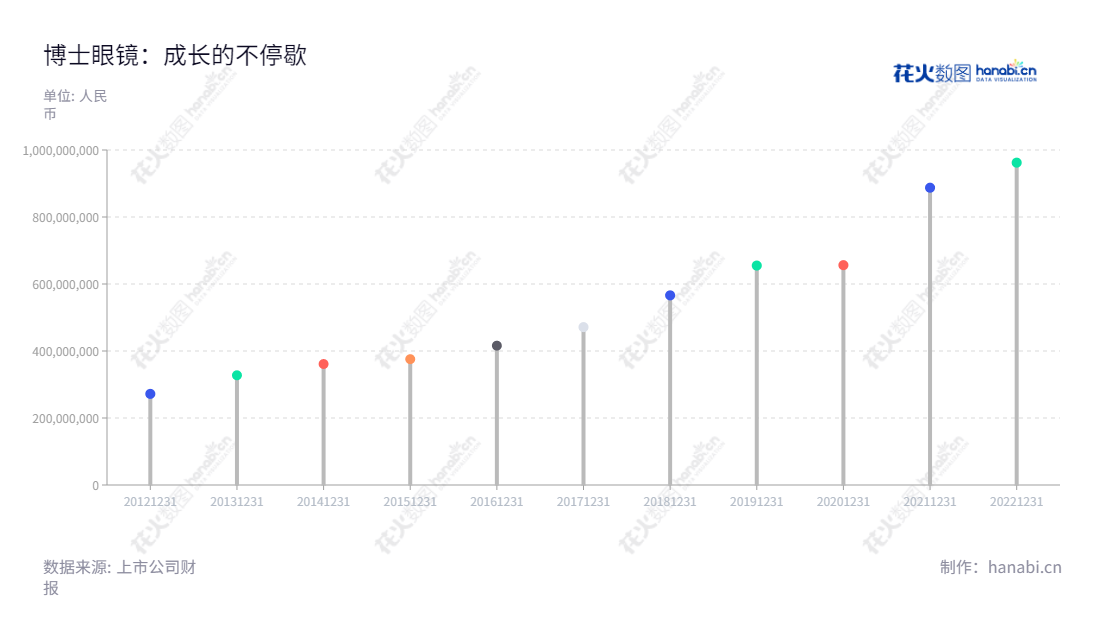Click the 1,000,000,000 y-axis label

pos(61,150)
